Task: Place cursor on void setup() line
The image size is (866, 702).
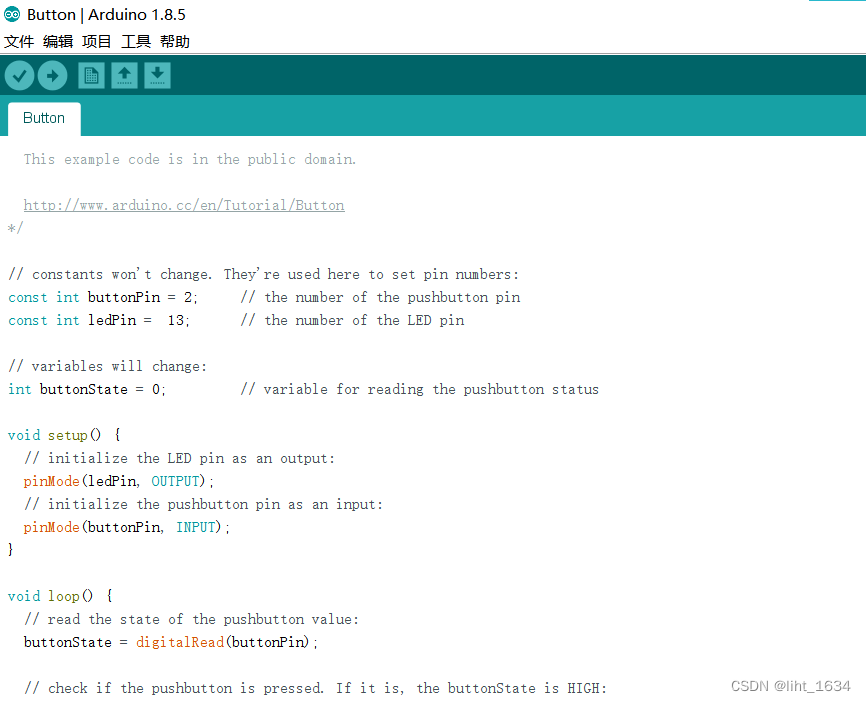Action: [x=64, y=435]
